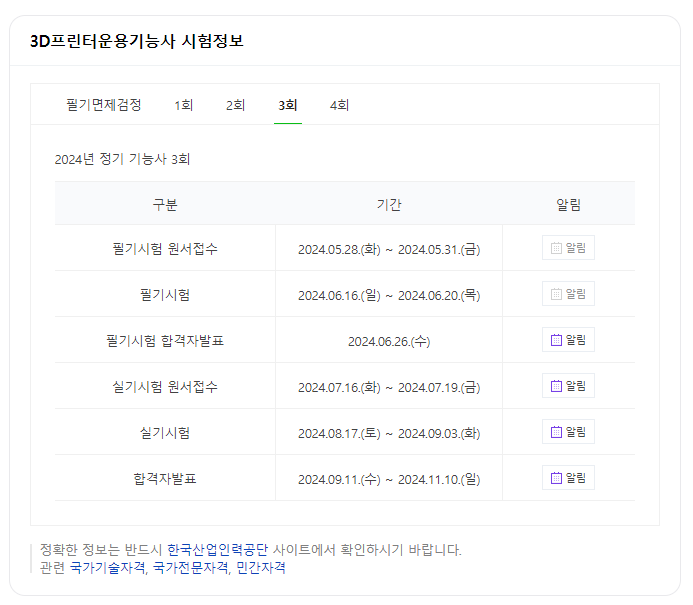
Task: Switch to the 1회 tab
Action: (183, 105)
